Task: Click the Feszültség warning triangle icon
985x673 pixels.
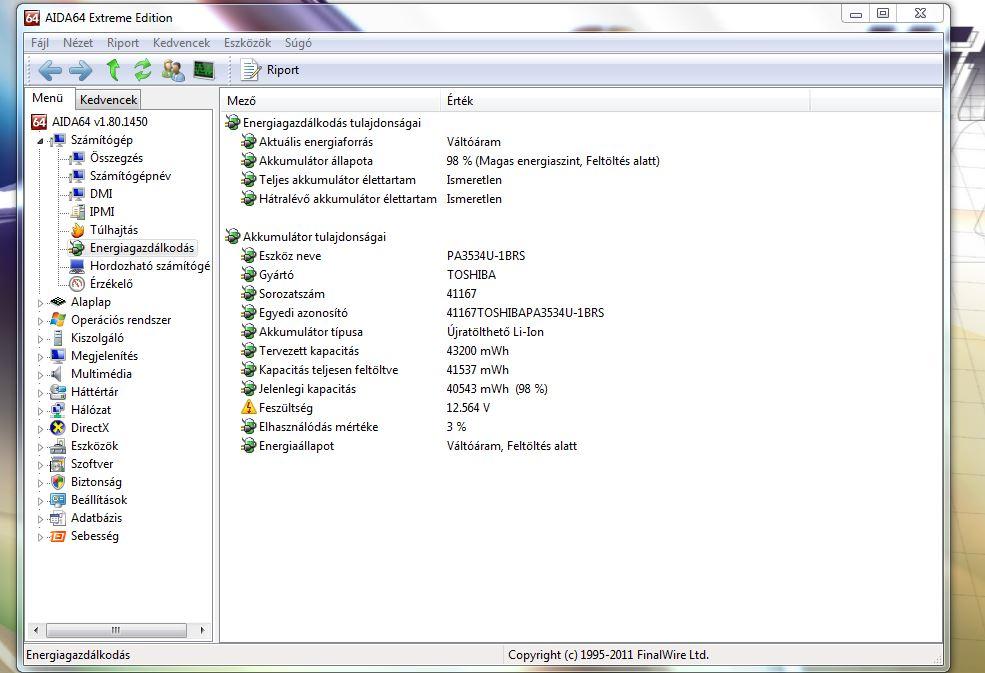Action: pyautogui.click(x=249, y=407)
